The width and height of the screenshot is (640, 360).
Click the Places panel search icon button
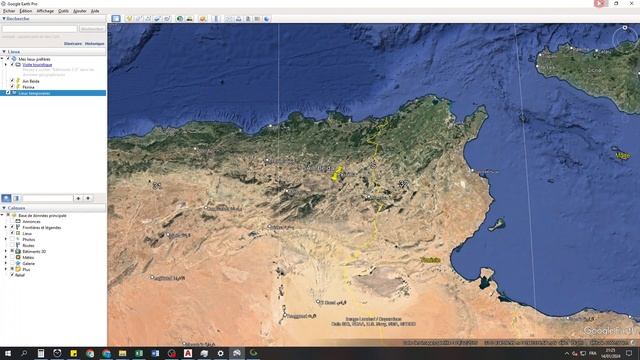click(7, 198)
